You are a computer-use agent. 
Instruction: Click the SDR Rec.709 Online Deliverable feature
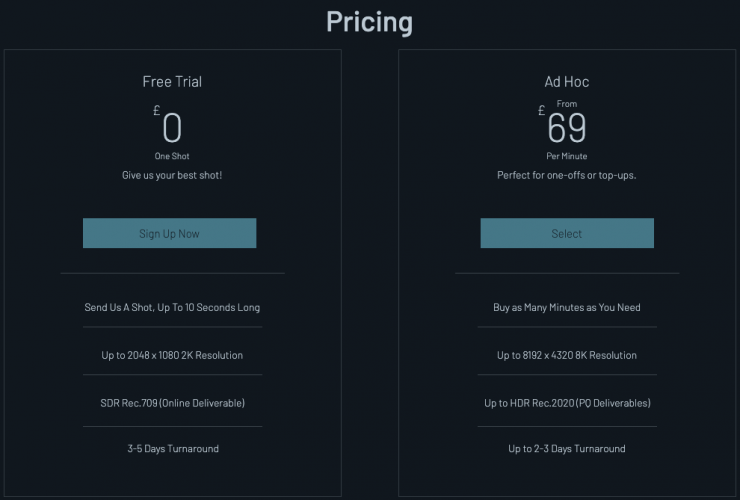point(172,402)
